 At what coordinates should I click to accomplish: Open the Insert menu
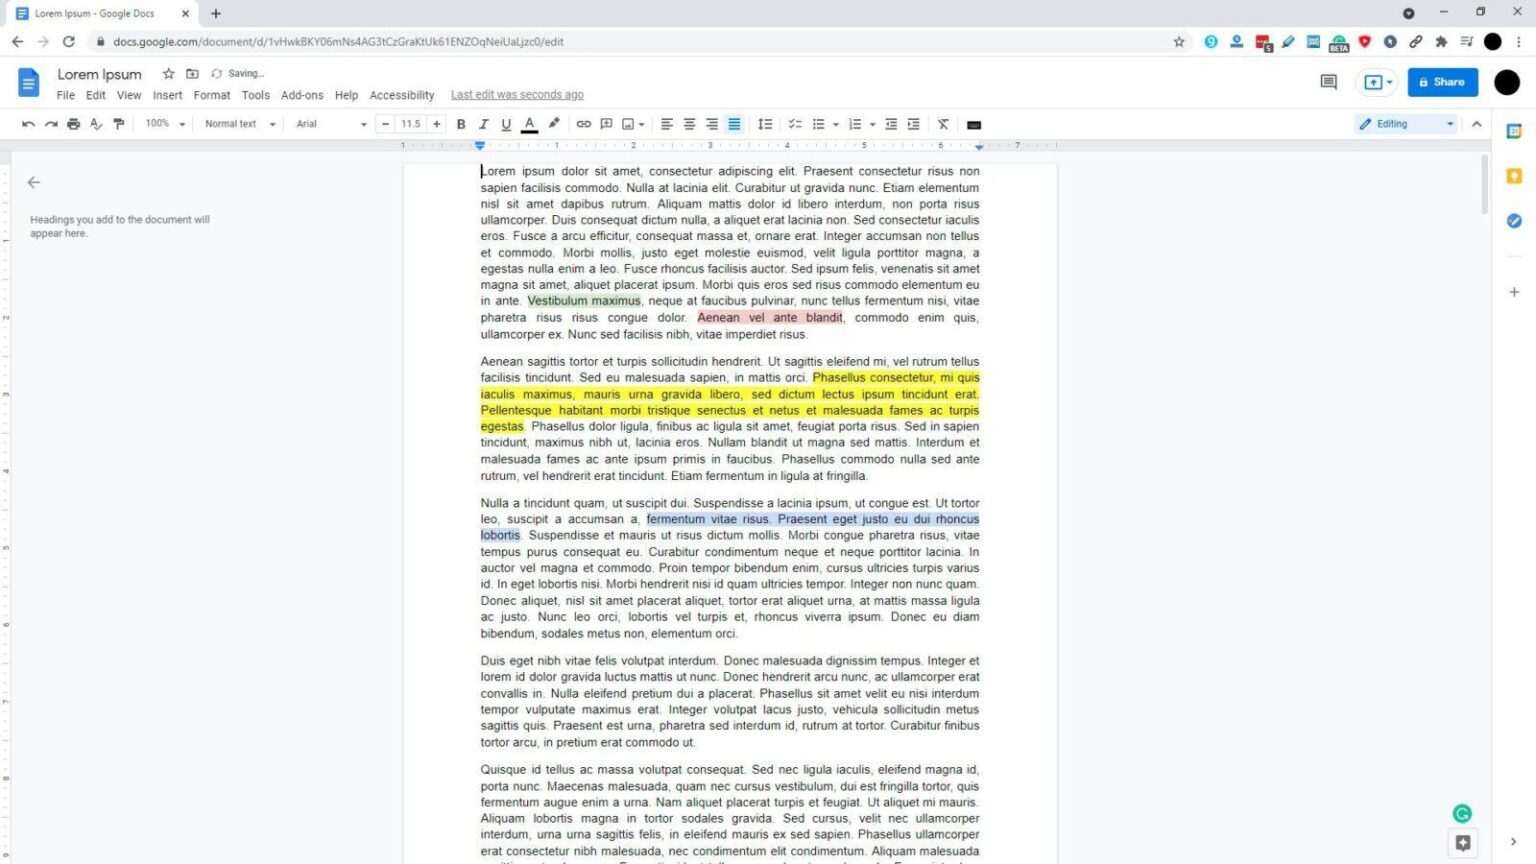167,94
